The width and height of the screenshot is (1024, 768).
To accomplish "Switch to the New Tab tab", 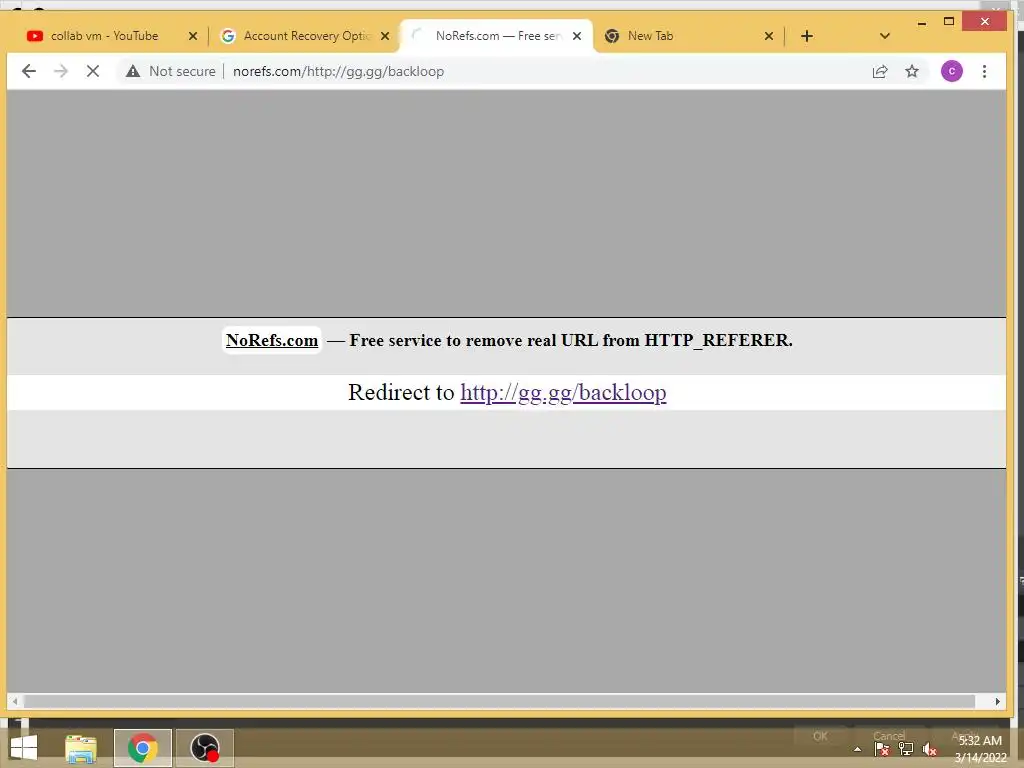I will click(650, 36).
